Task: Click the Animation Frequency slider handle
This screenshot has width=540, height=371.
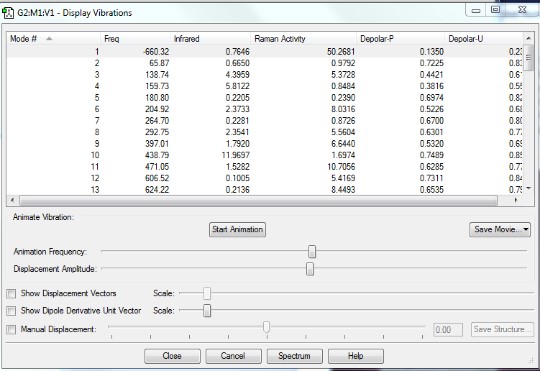Action: coord(312,251)
